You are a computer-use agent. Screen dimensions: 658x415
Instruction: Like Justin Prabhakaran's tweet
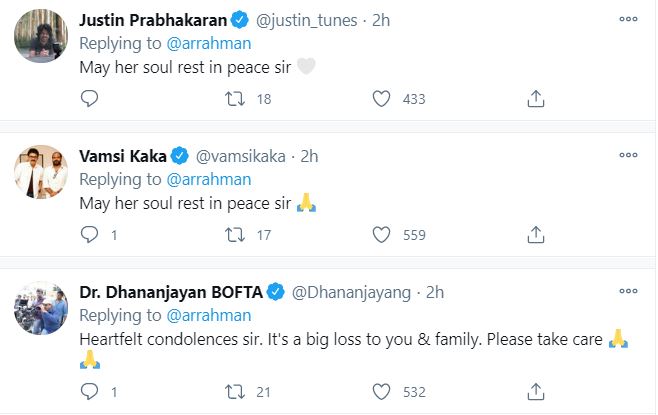(x=381, y=98)
